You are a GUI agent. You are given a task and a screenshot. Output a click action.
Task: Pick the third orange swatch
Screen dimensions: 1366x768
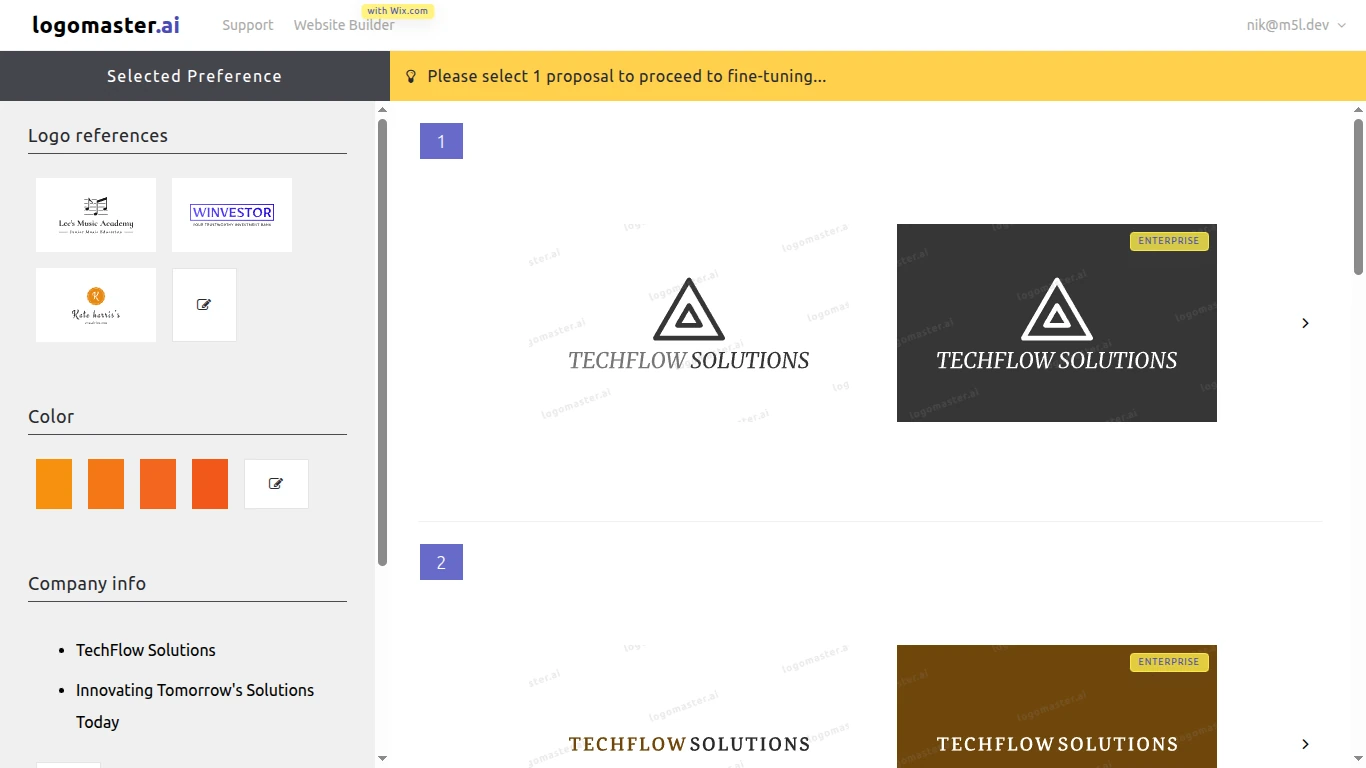158,484
